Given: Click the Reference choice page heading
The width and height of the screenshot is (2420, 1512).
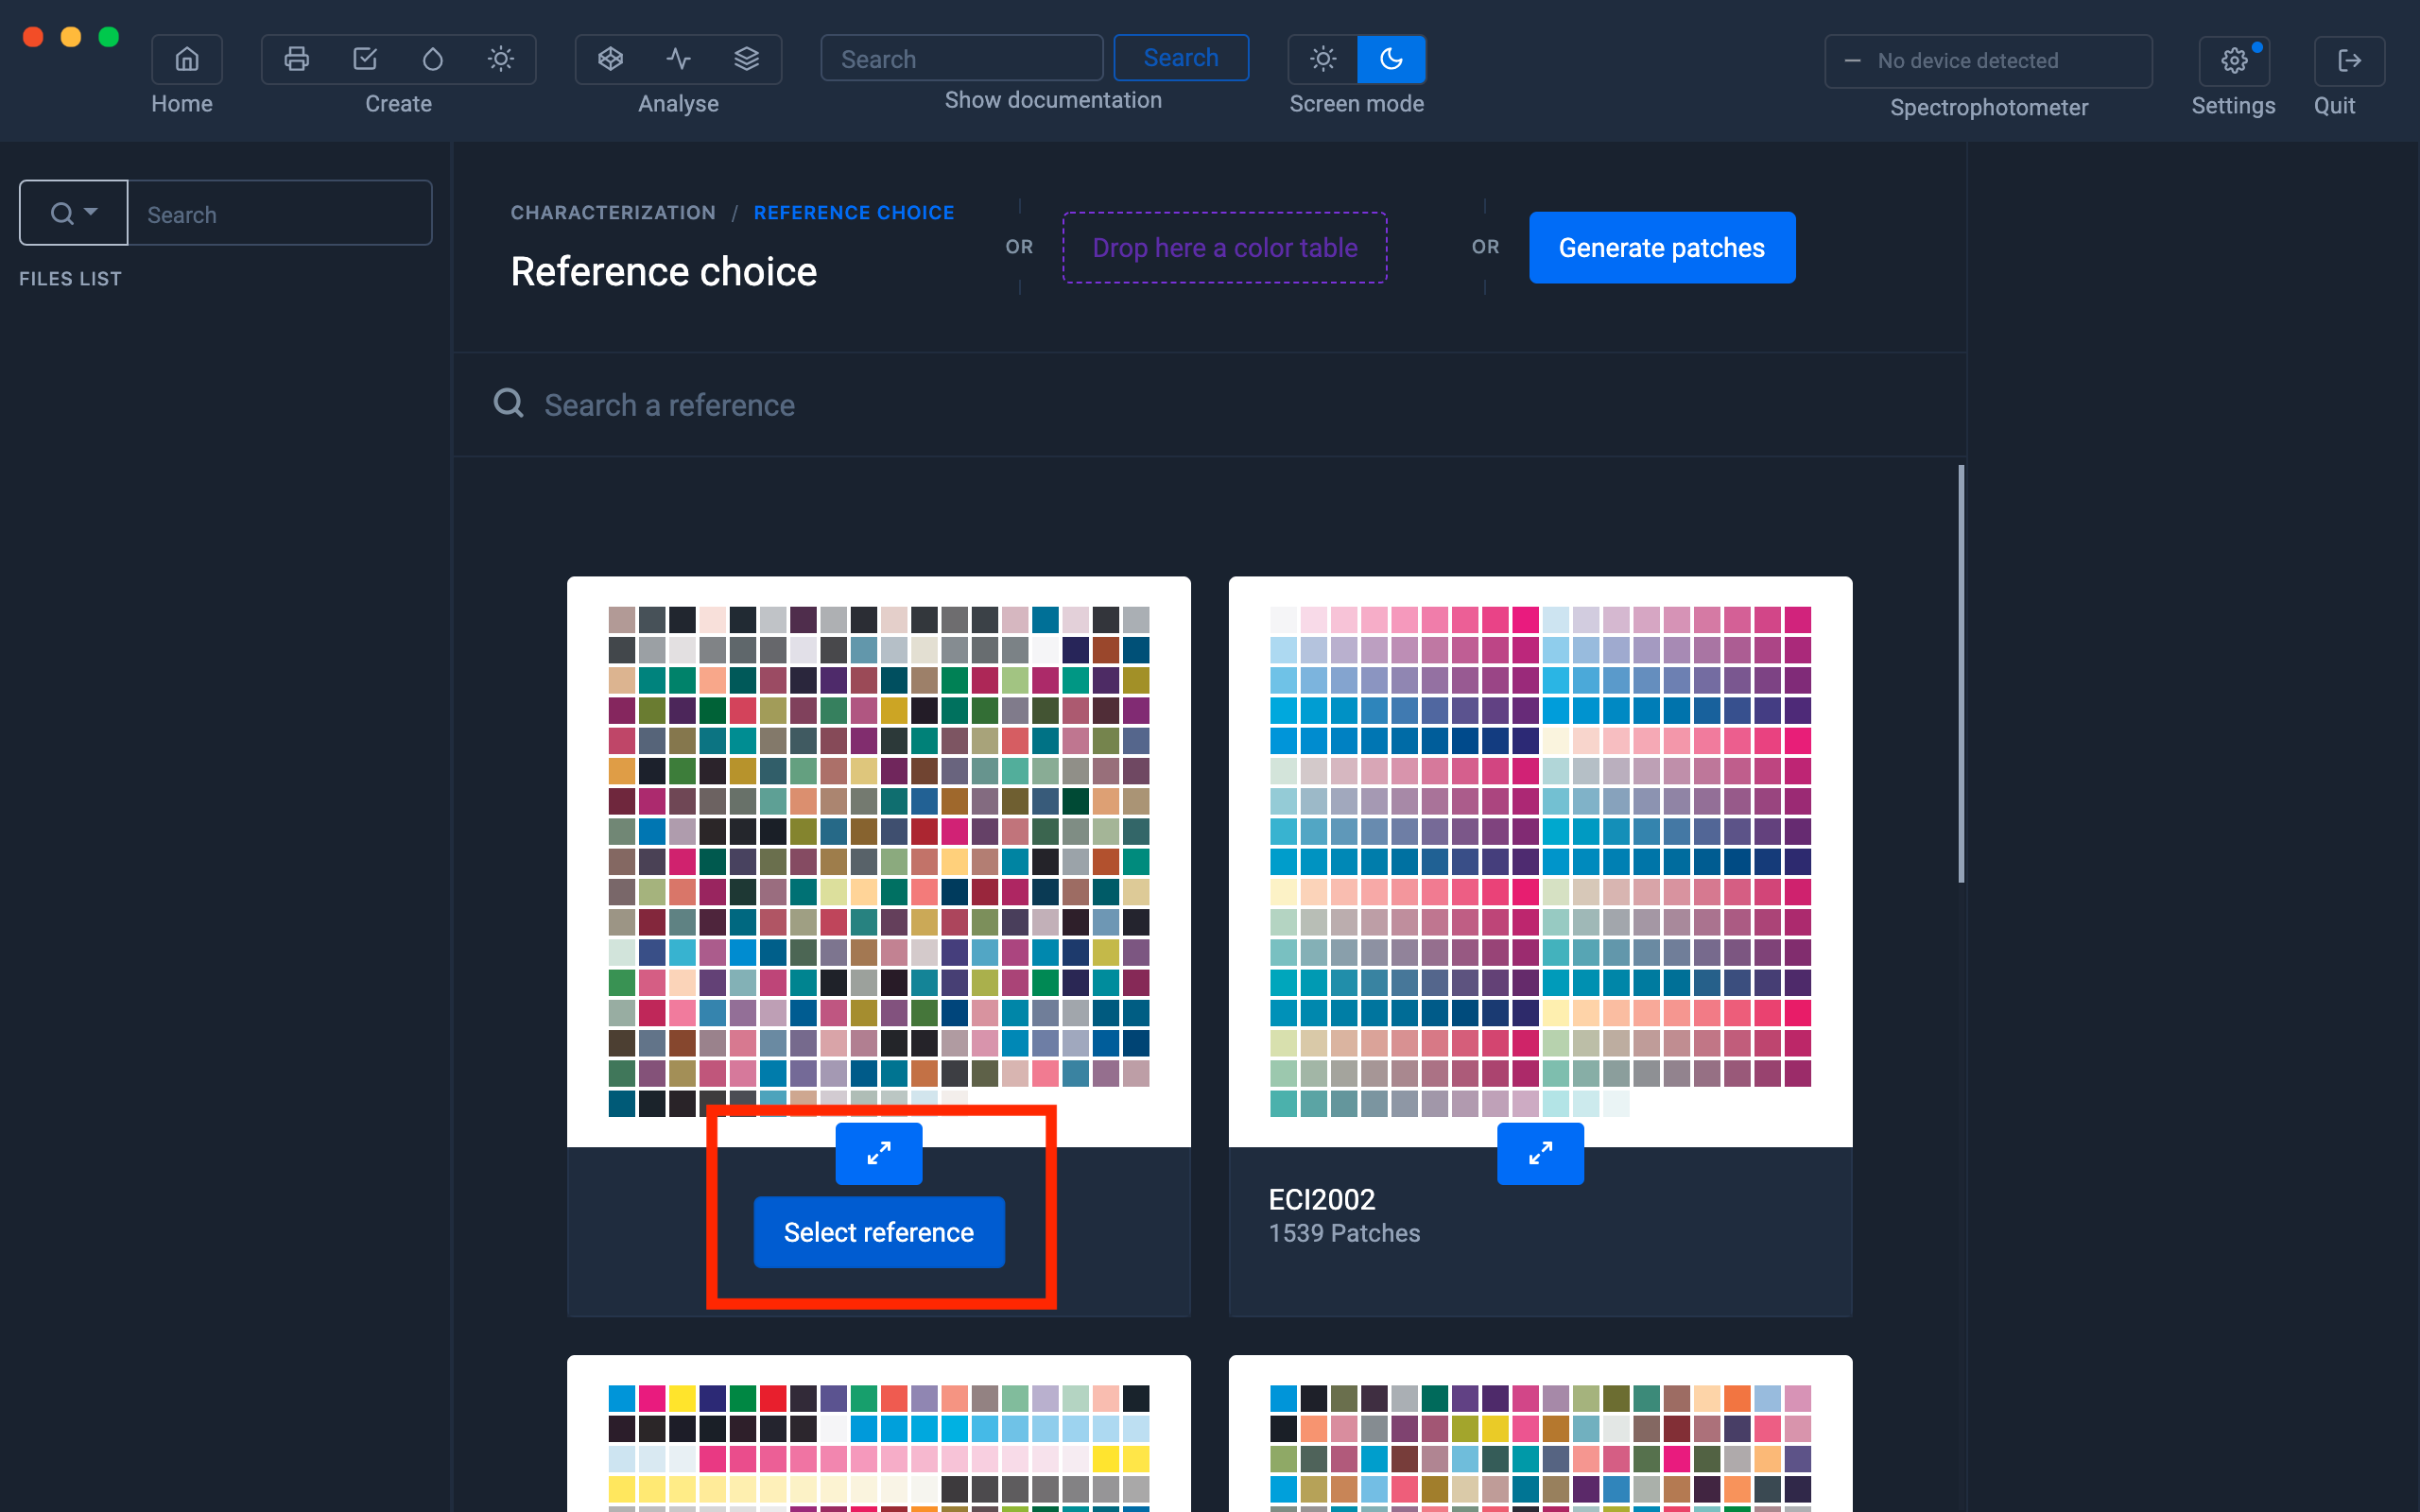Looking at the screenshot, I should pos(663,272).
